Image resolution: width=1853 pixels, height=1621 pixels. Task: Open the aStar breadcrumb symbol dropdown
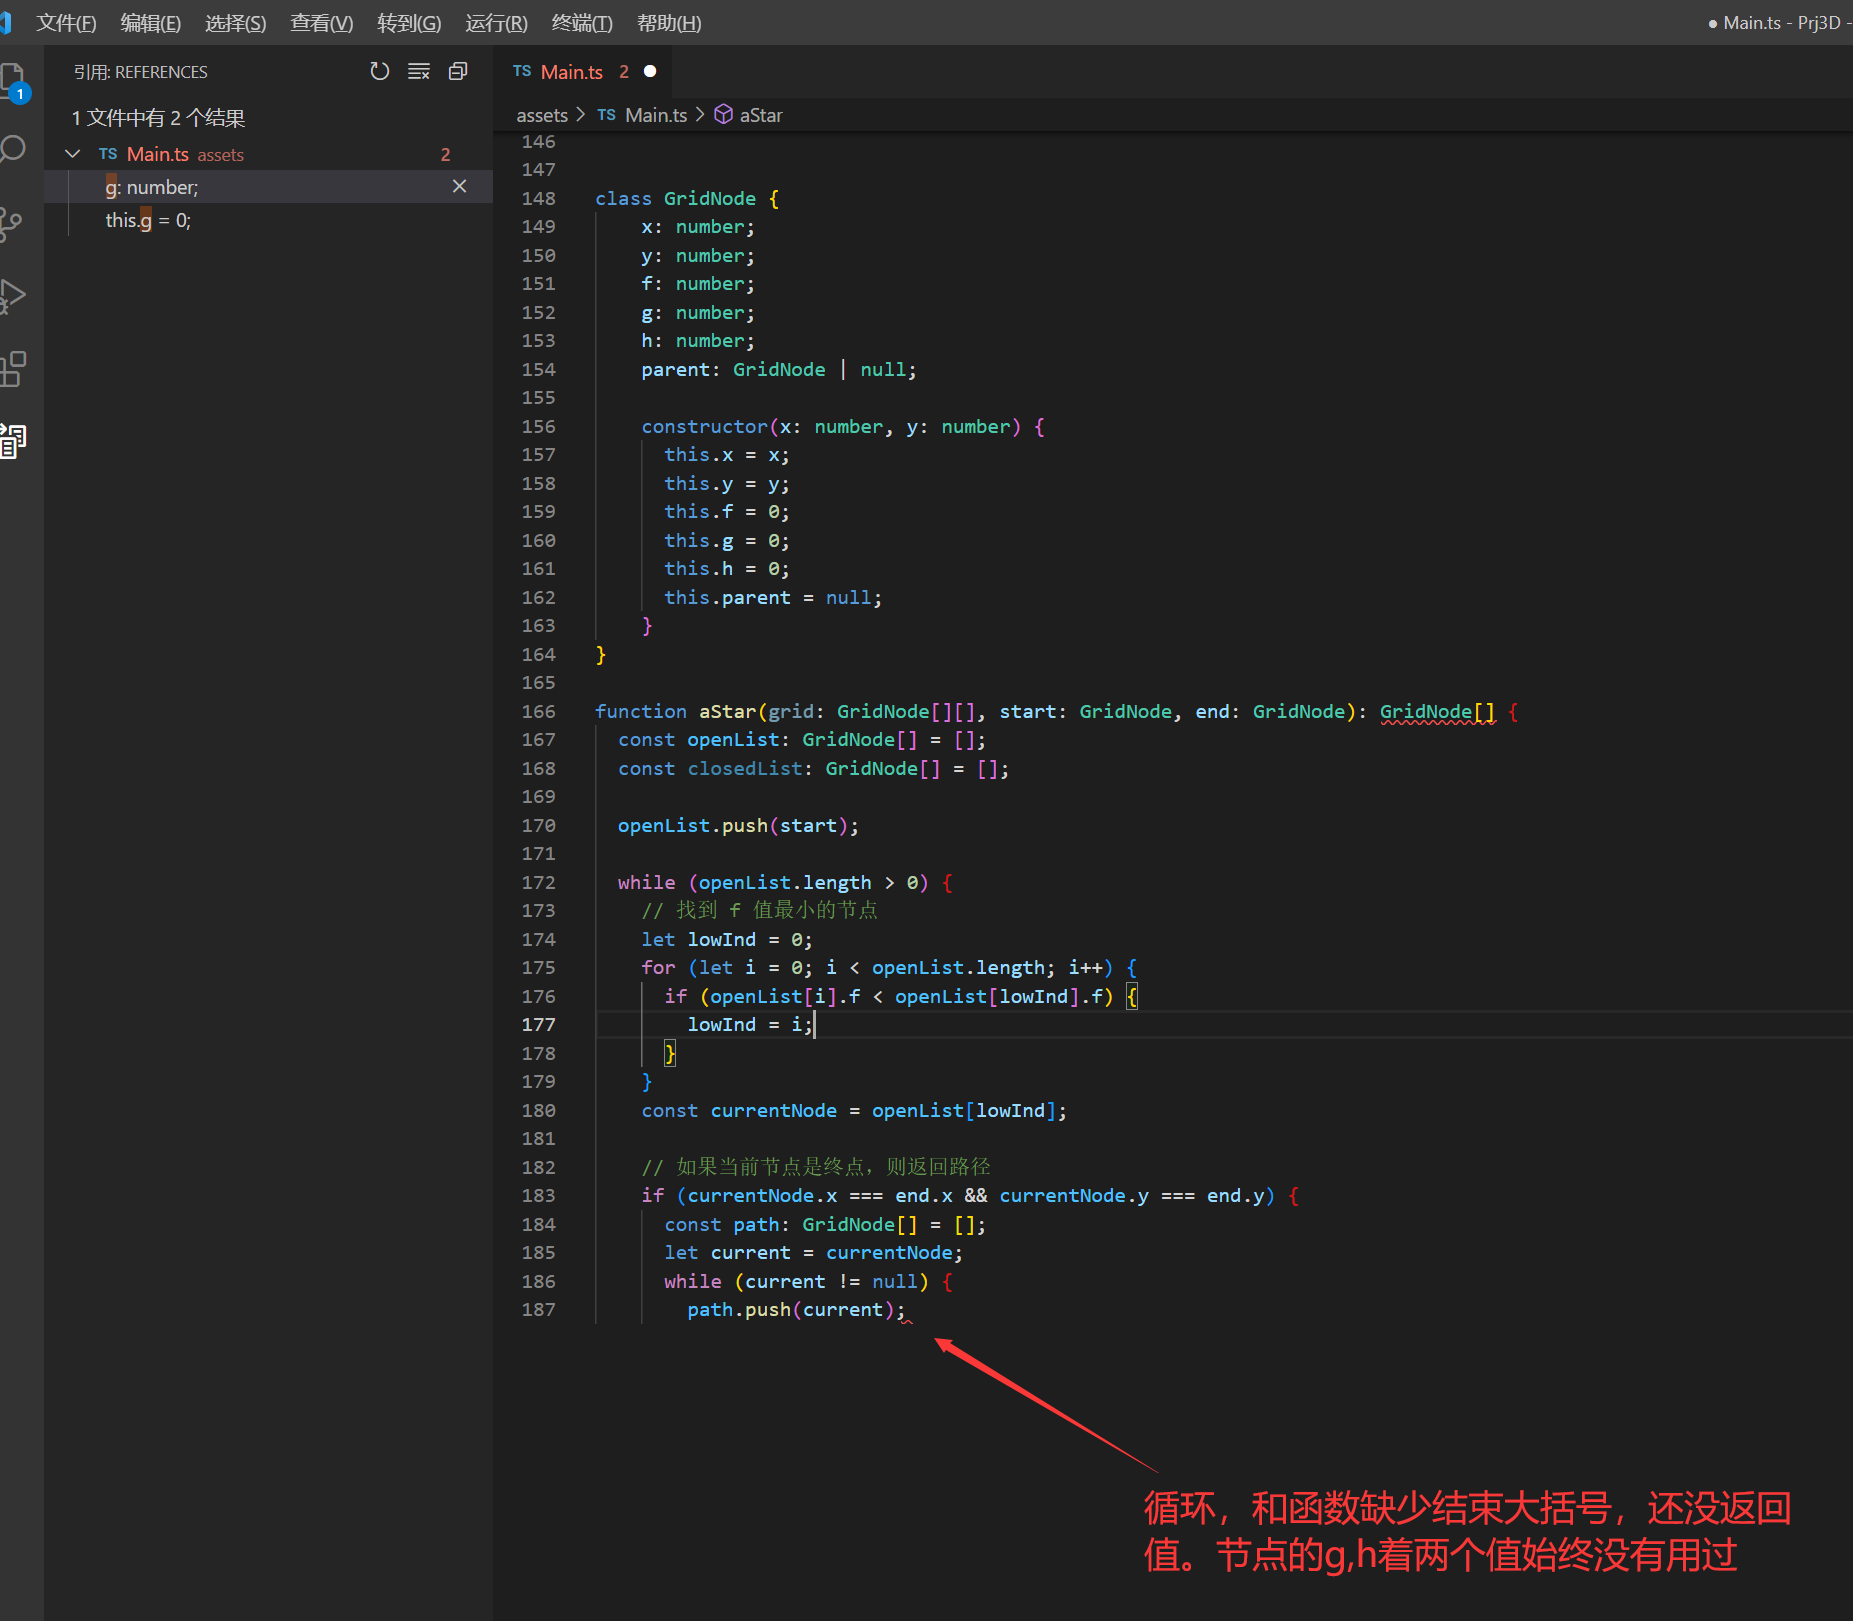[761, 115]
